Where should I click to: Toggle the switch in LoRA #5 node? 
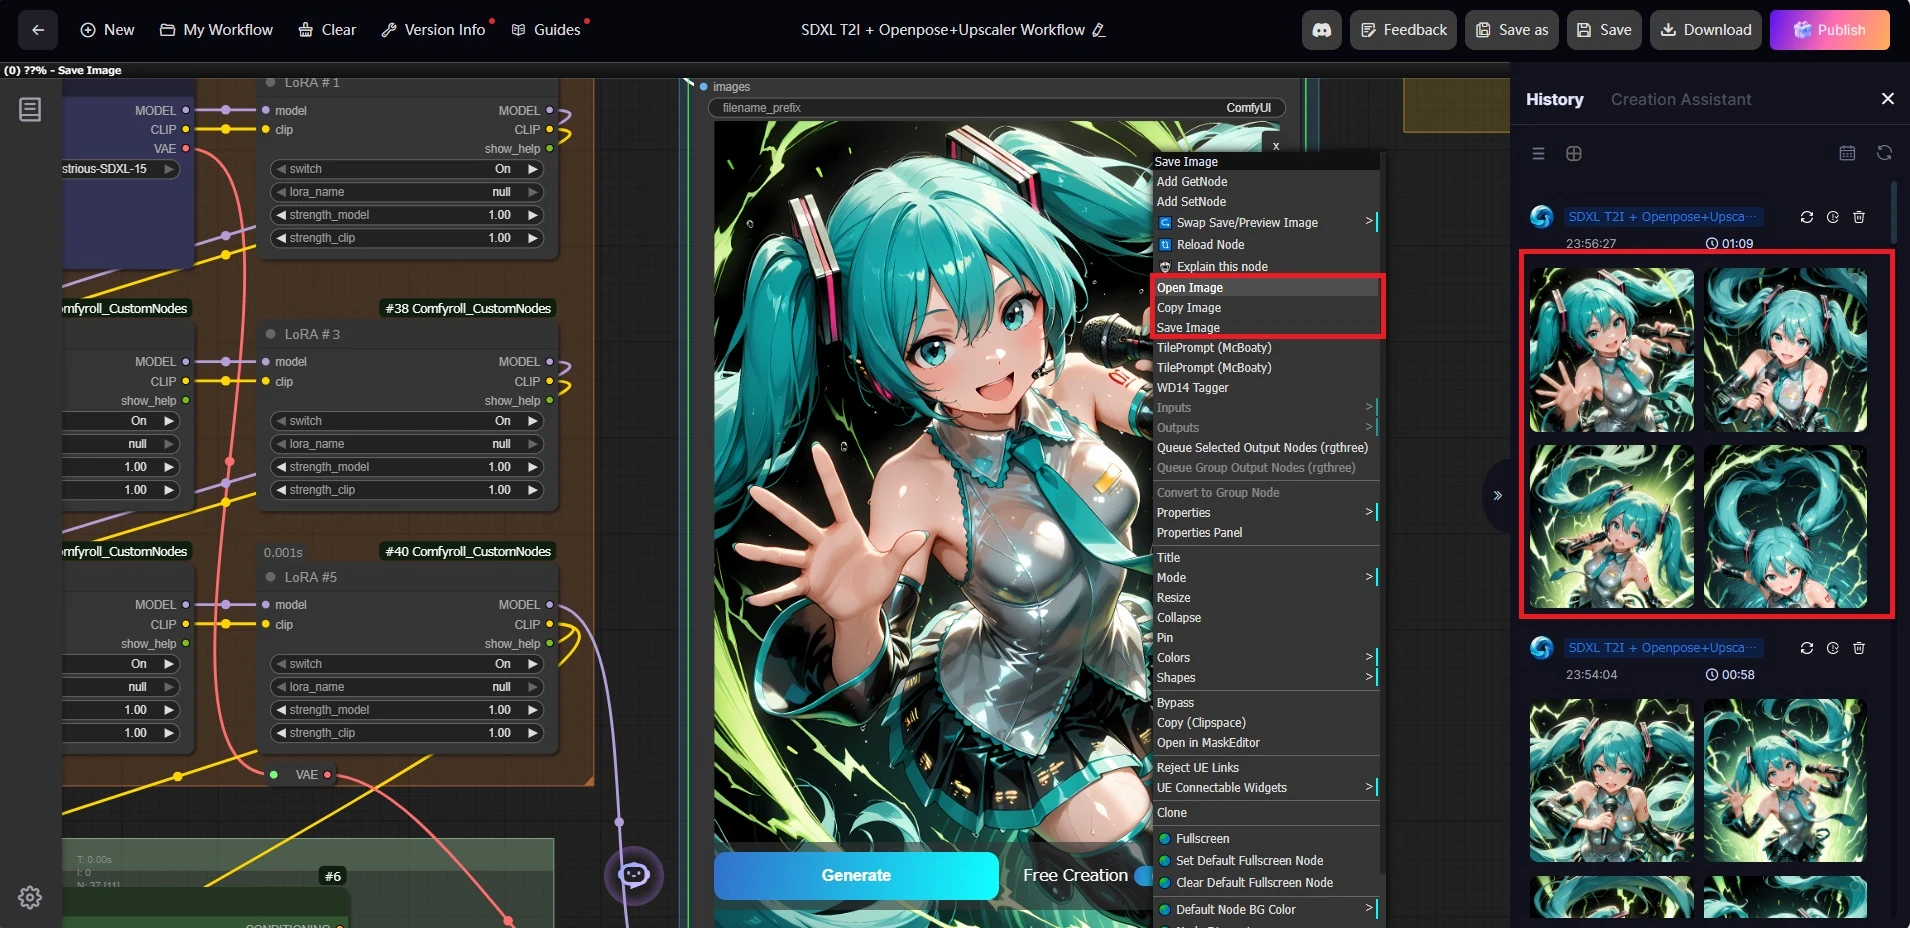(406, 664)
